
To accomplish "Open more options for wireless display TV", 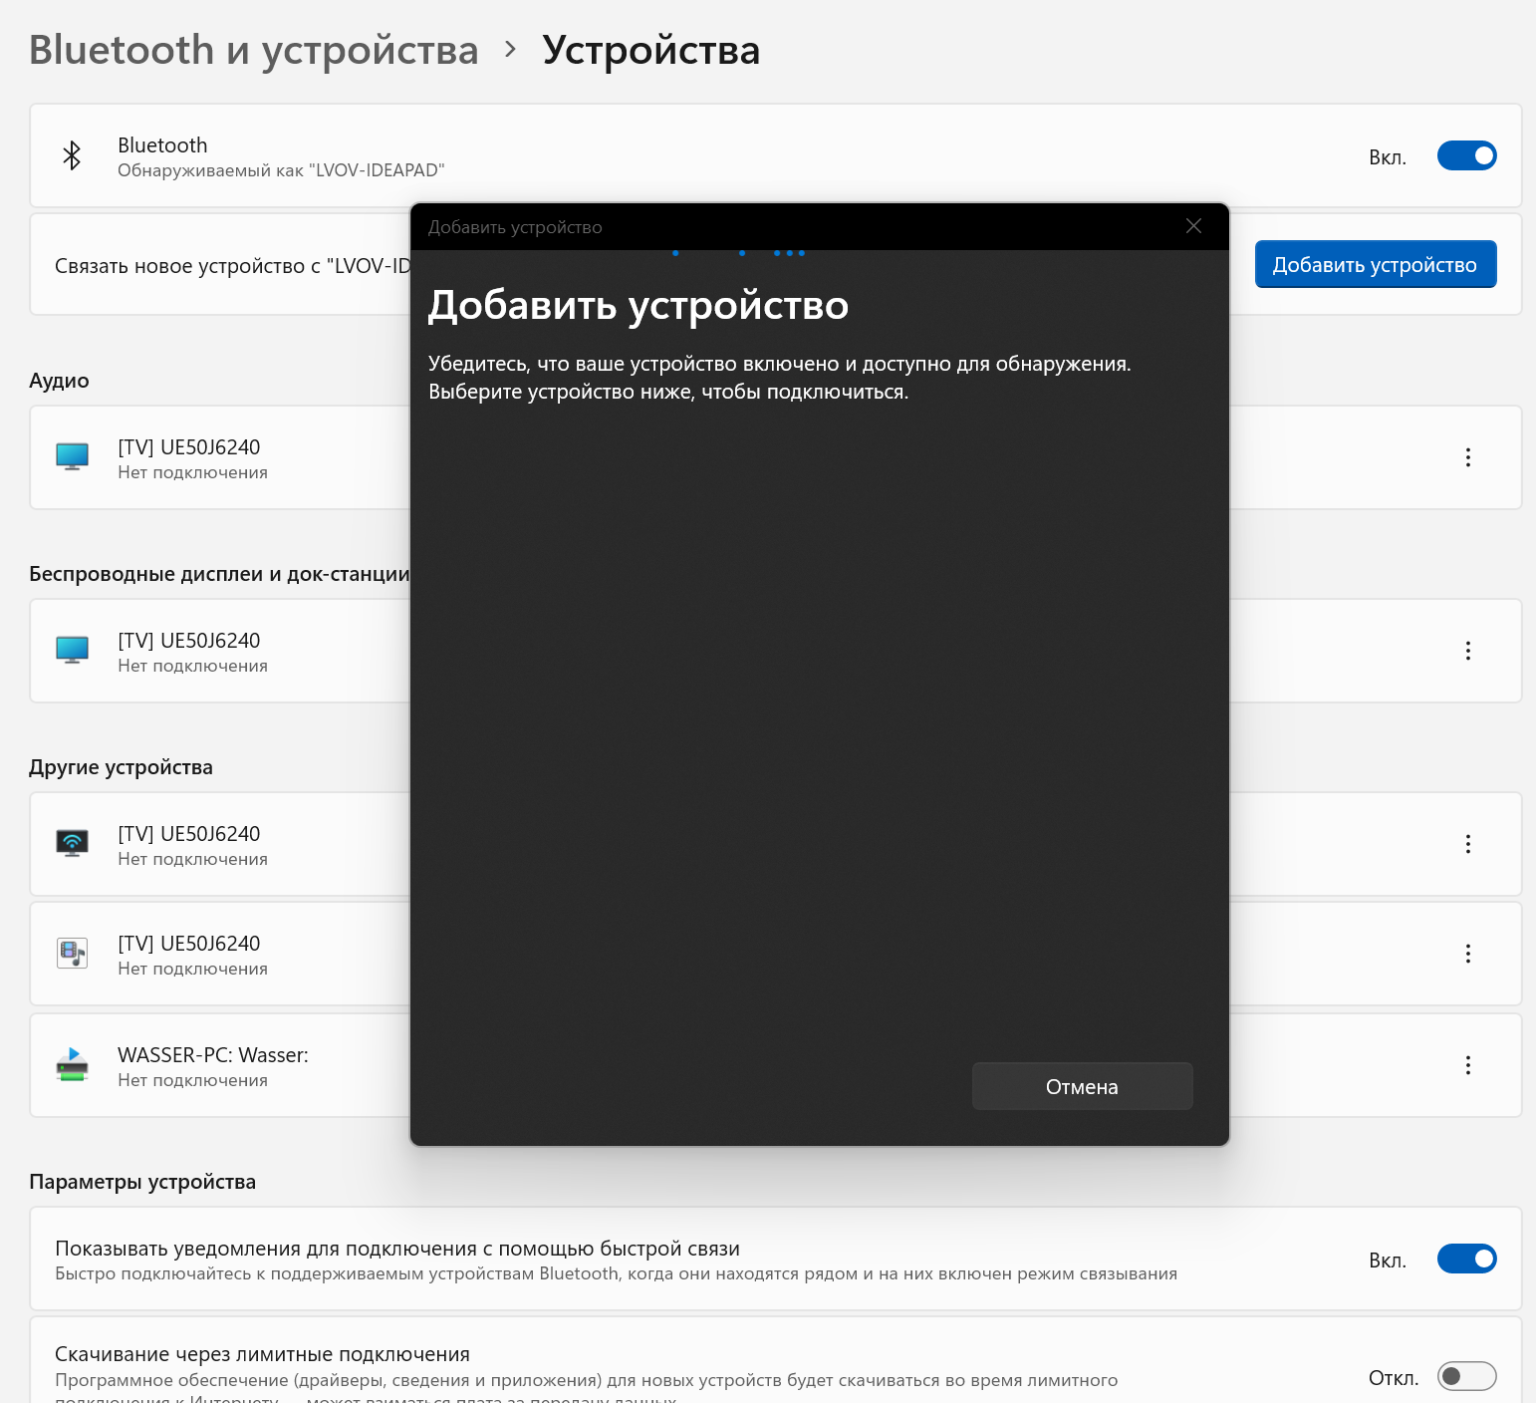I will (1467, 651).
